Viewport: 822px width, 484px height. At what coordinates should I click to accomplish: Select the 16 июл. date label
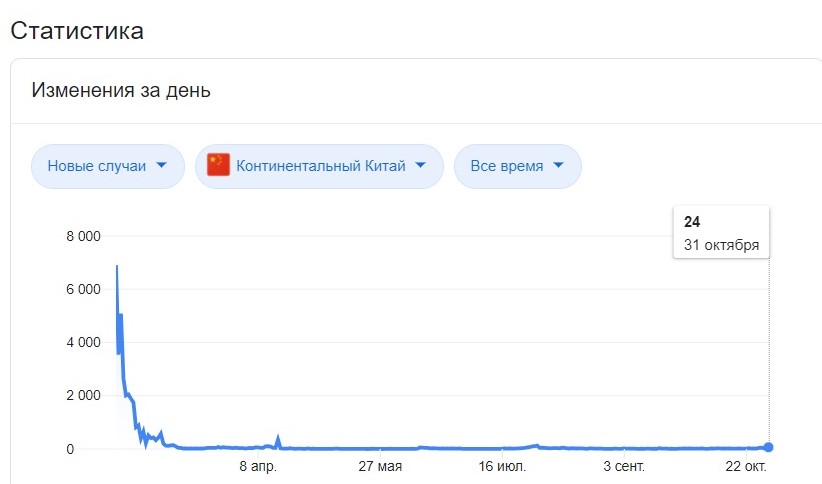pyautogui.click(x=502, y=466)
